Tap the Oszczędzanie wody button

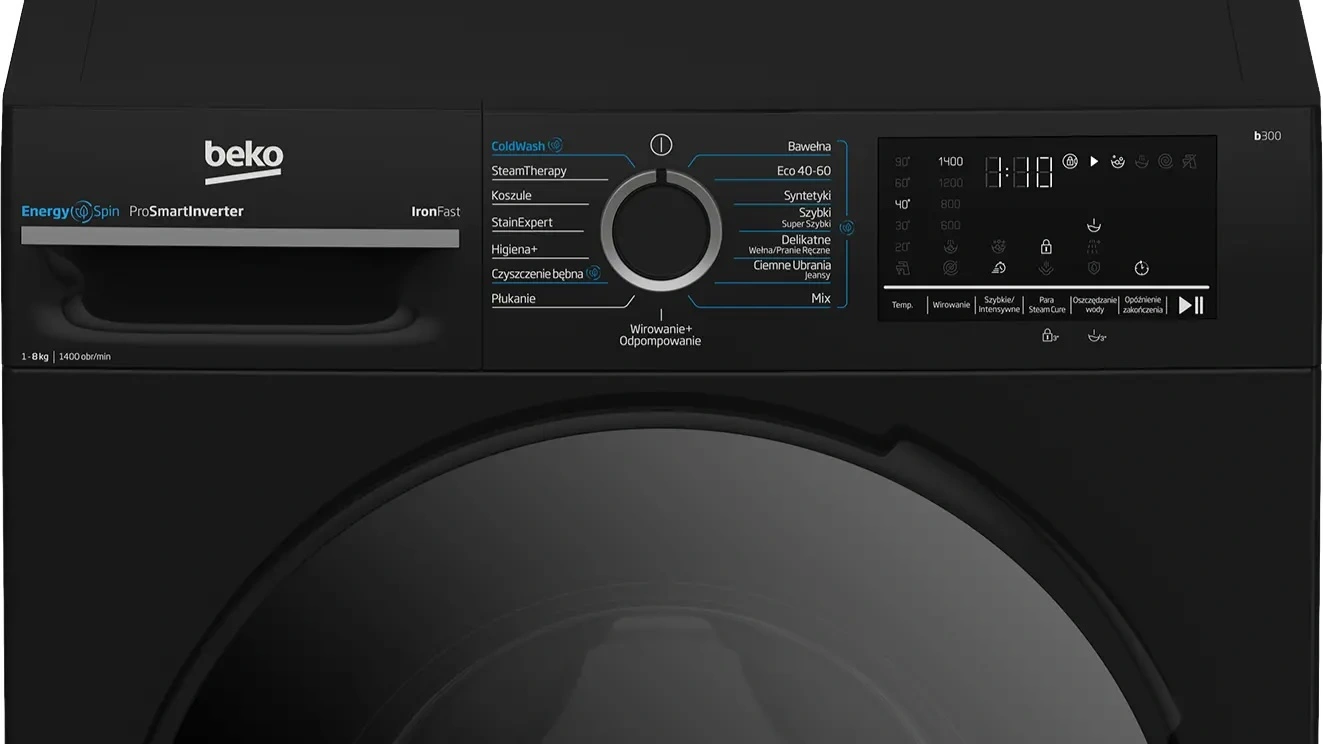coord(1095,305)
